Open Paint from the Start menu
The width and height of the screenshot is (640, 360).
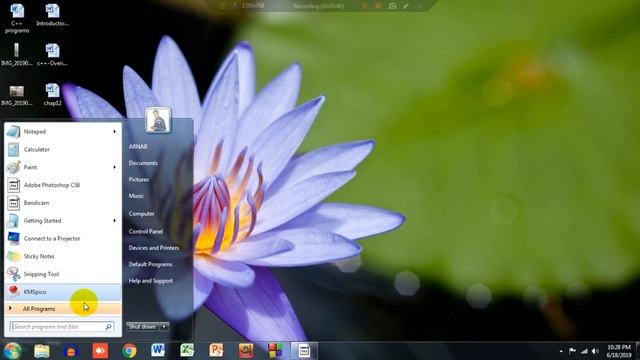62,167
